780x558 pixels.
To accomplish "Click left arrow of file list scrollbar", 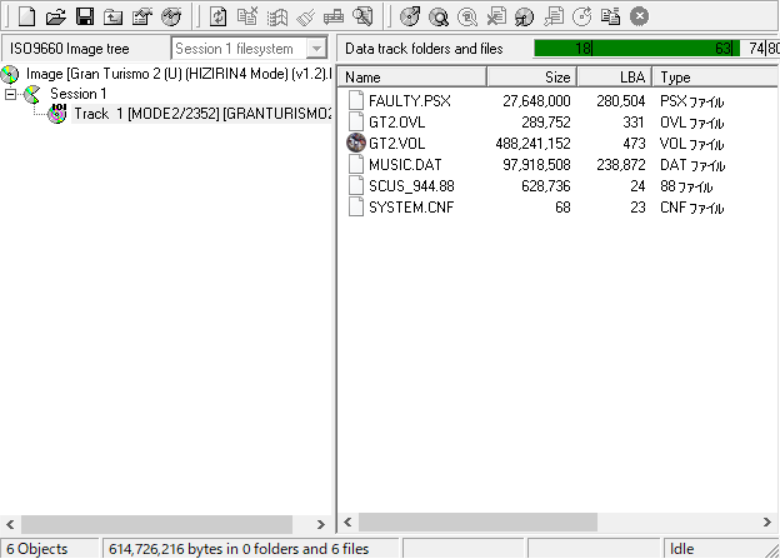I will pos(348,522).
